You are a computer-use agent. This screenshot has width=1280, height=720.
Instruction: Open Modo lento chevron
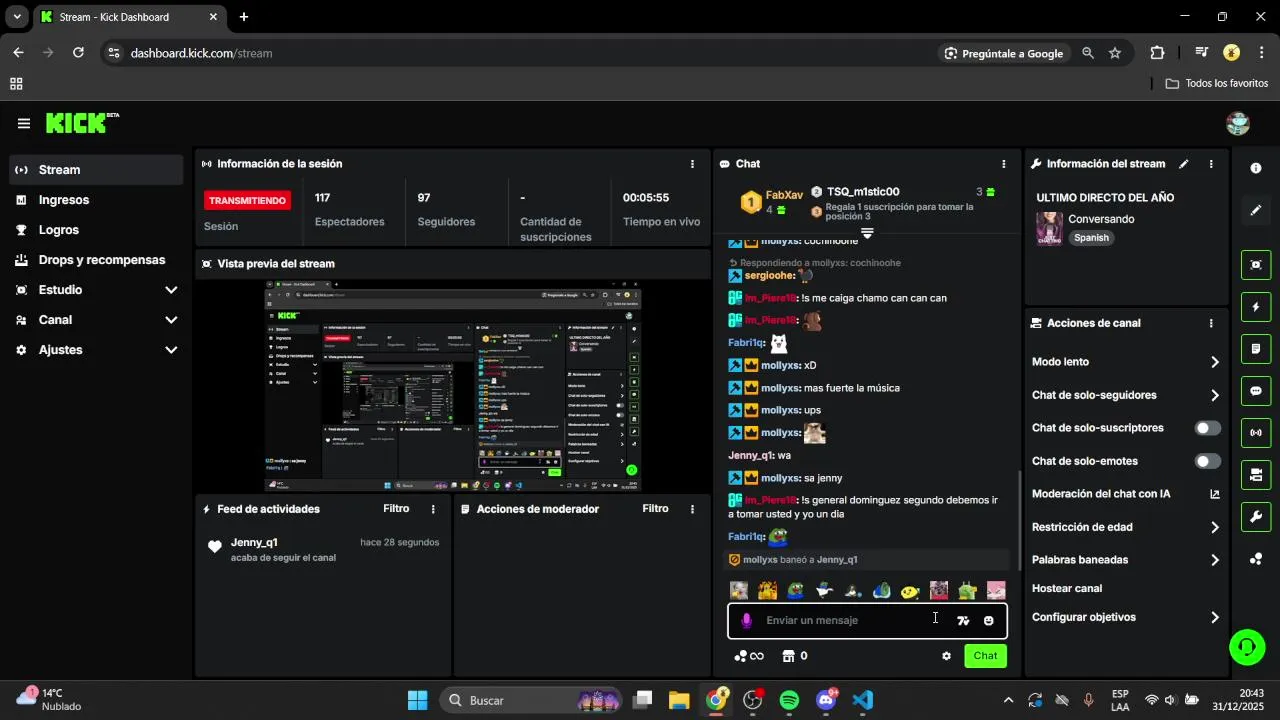coord(1215,362)
